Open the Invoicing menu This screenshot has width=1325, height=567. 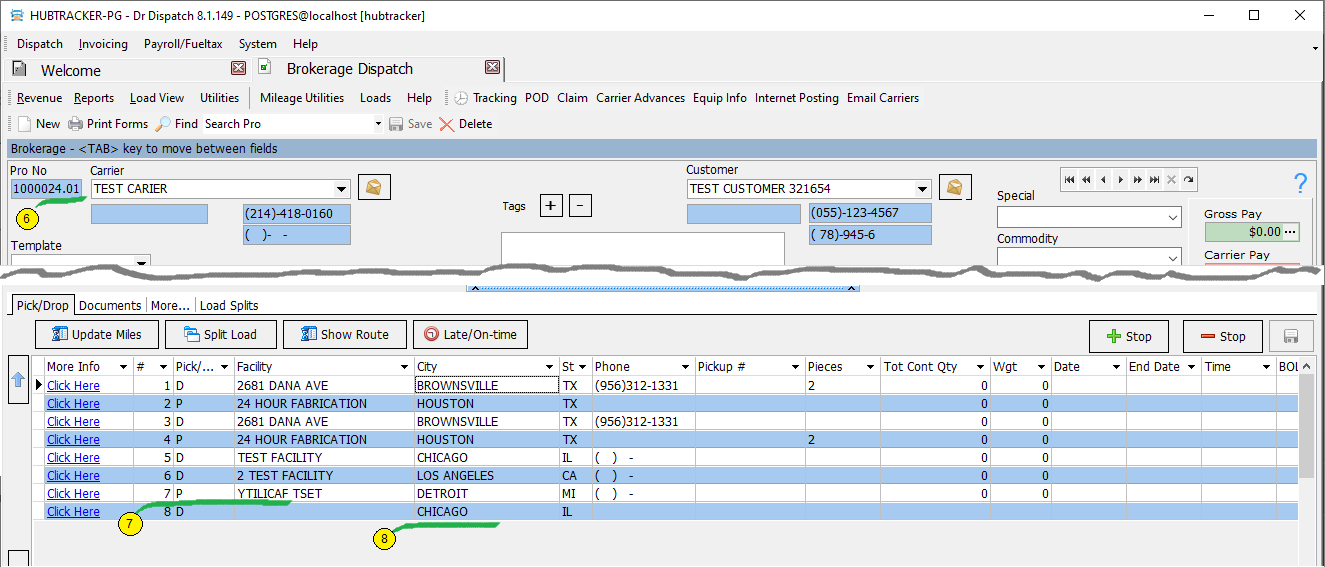[x=103, y=44]
